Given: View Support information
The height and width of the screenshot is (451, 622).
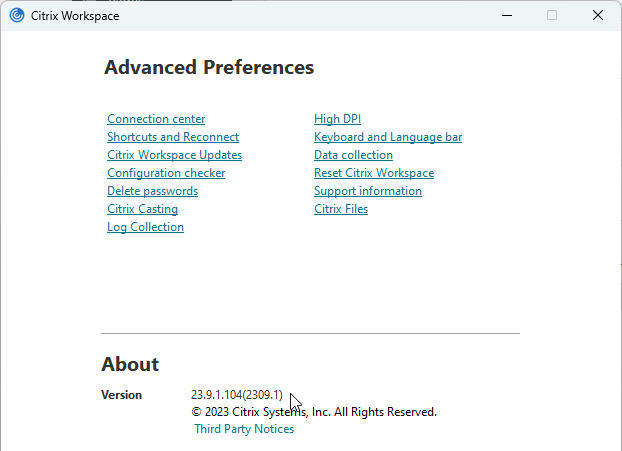Looking at the screenshot, I should click(368, 191).
